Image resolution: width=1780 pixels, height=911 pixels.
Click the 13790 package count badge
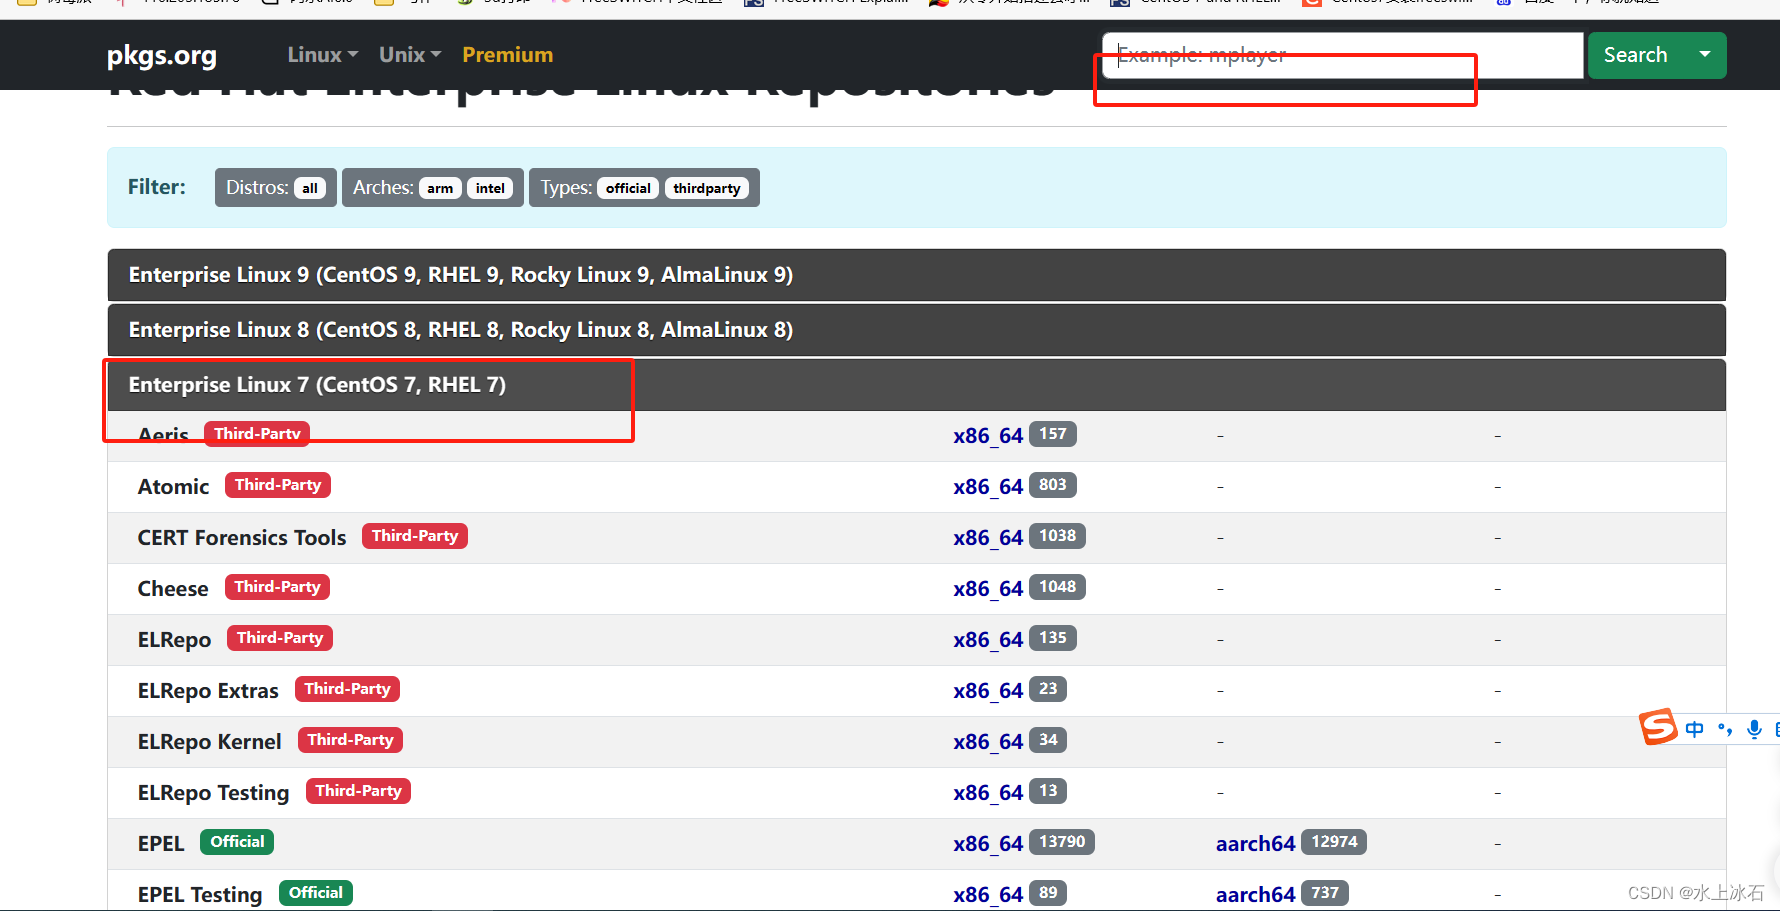pos(1062,842)
